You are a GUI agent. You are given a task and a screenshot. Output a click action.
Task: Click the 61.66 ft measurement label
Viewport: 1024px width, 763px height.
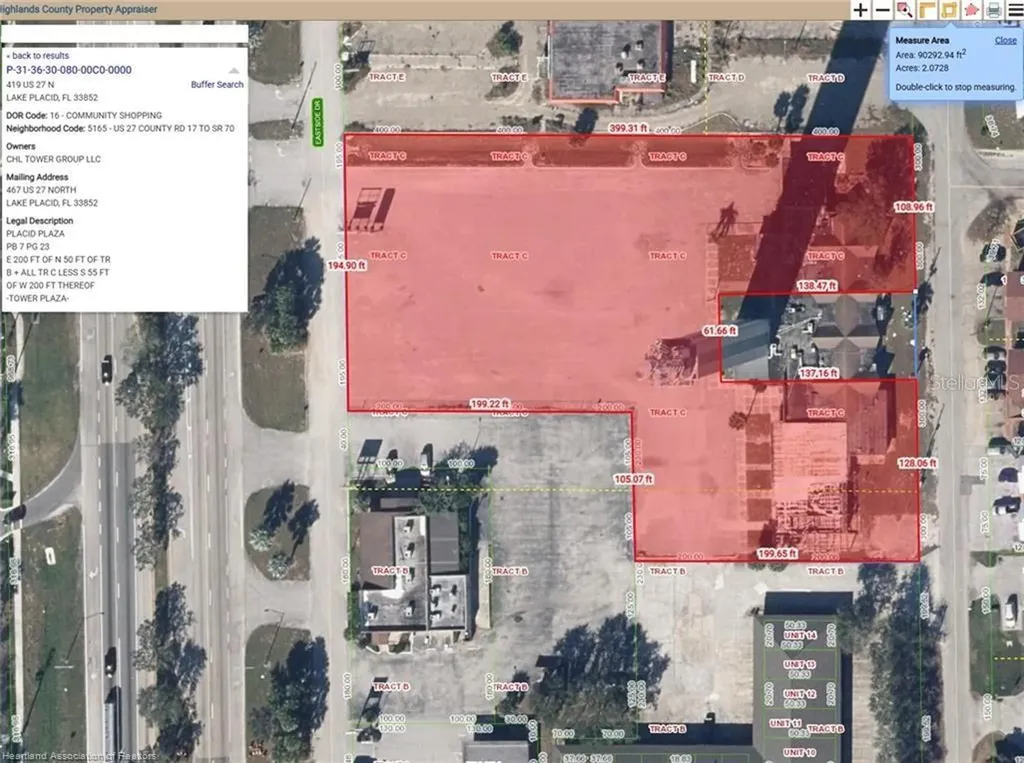pyautogui.click(x=718, y=330)
